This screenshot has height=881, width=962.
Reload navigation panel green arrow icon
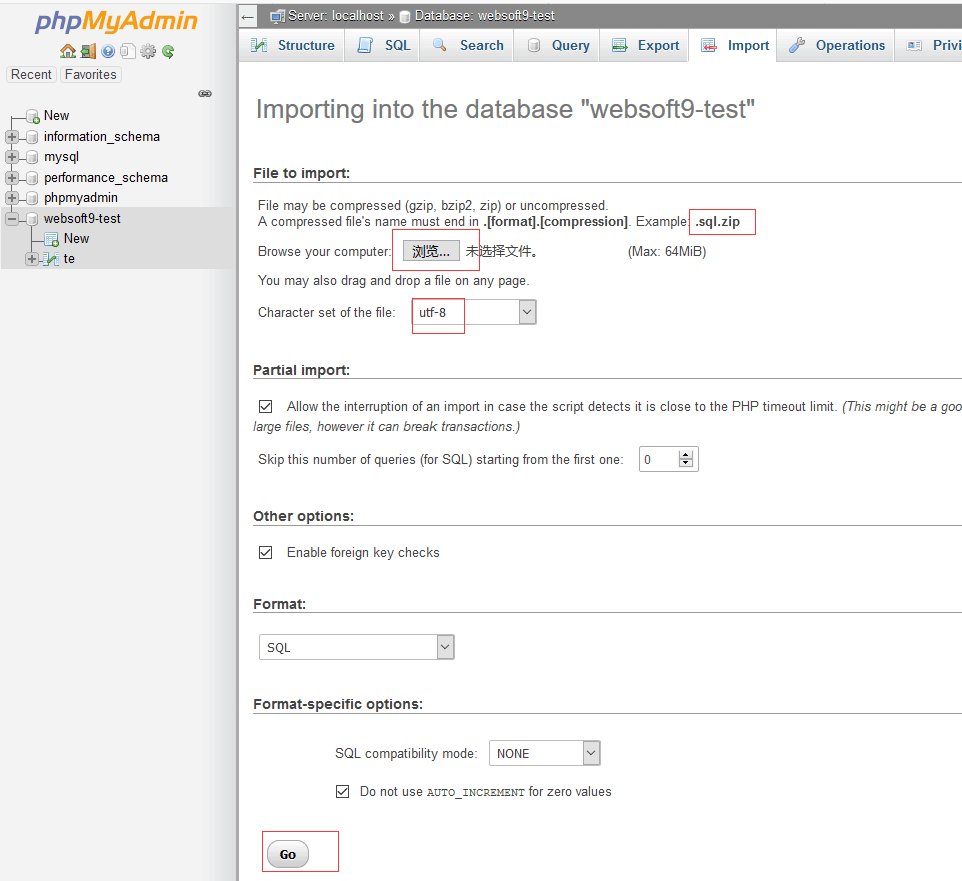pyautogui.click(x=168, y=52)
